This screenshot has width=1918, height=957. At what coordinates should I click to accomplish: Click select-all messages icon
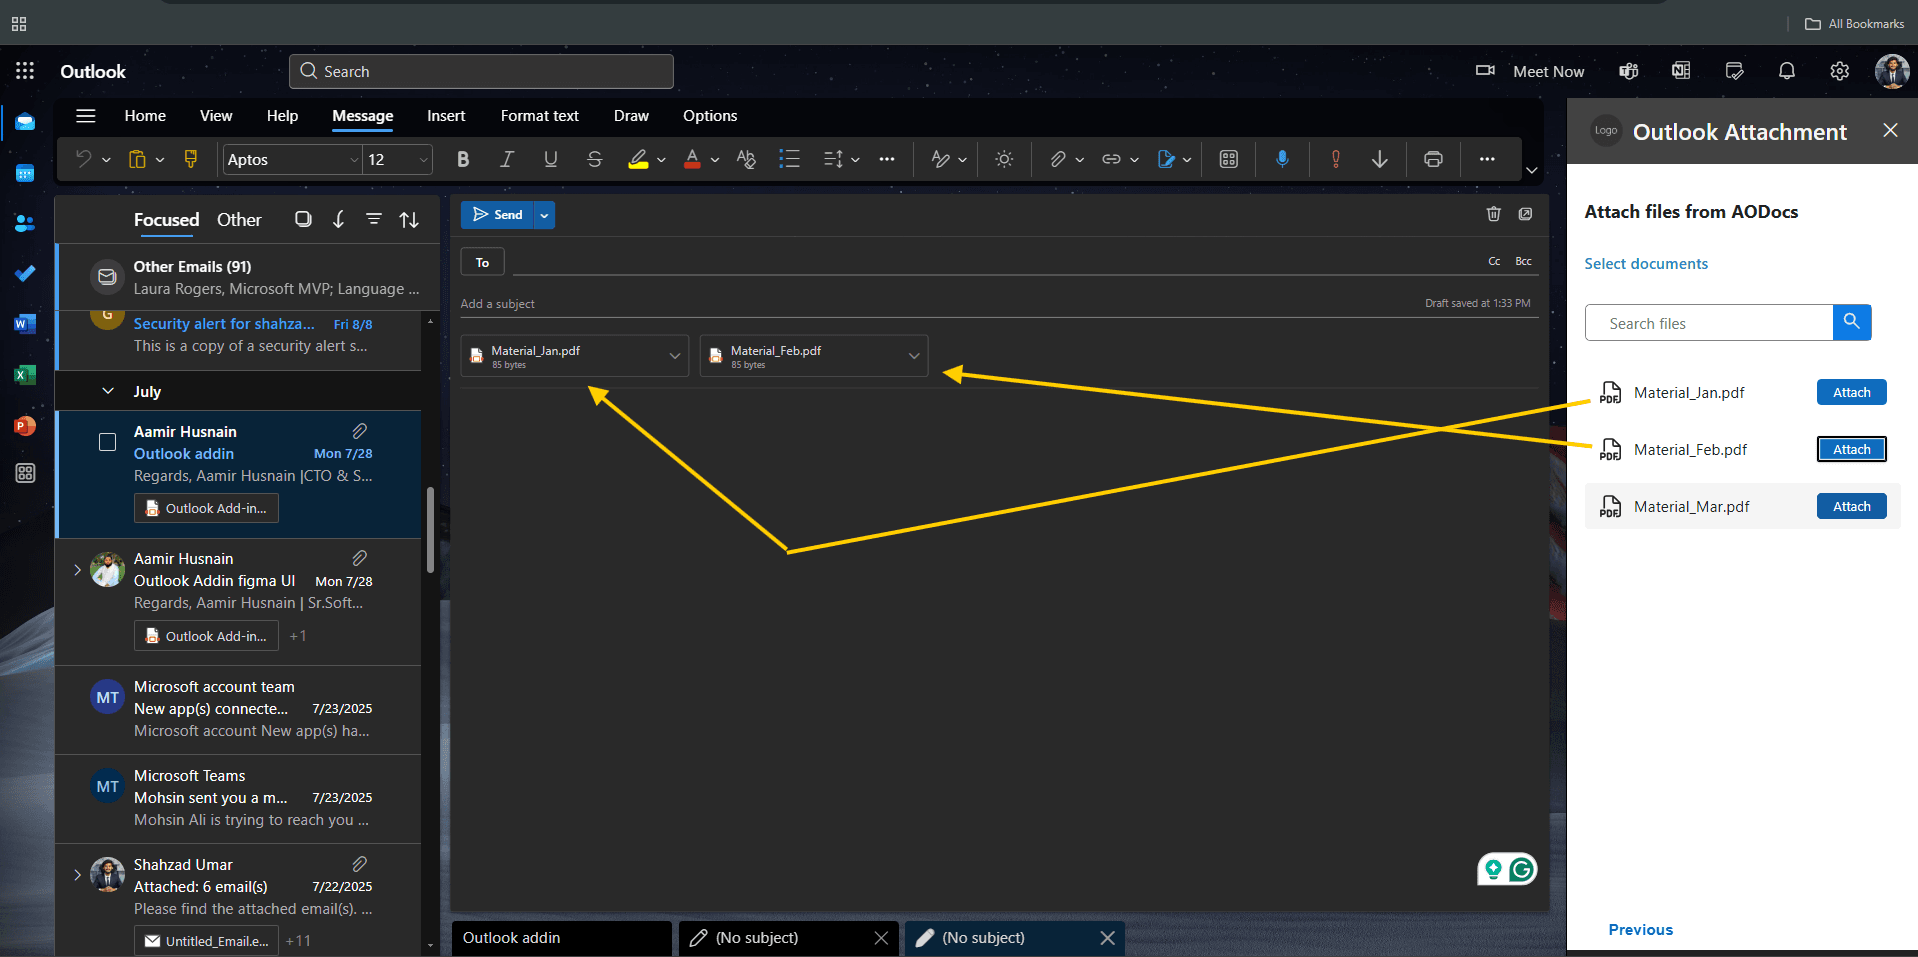303,219
